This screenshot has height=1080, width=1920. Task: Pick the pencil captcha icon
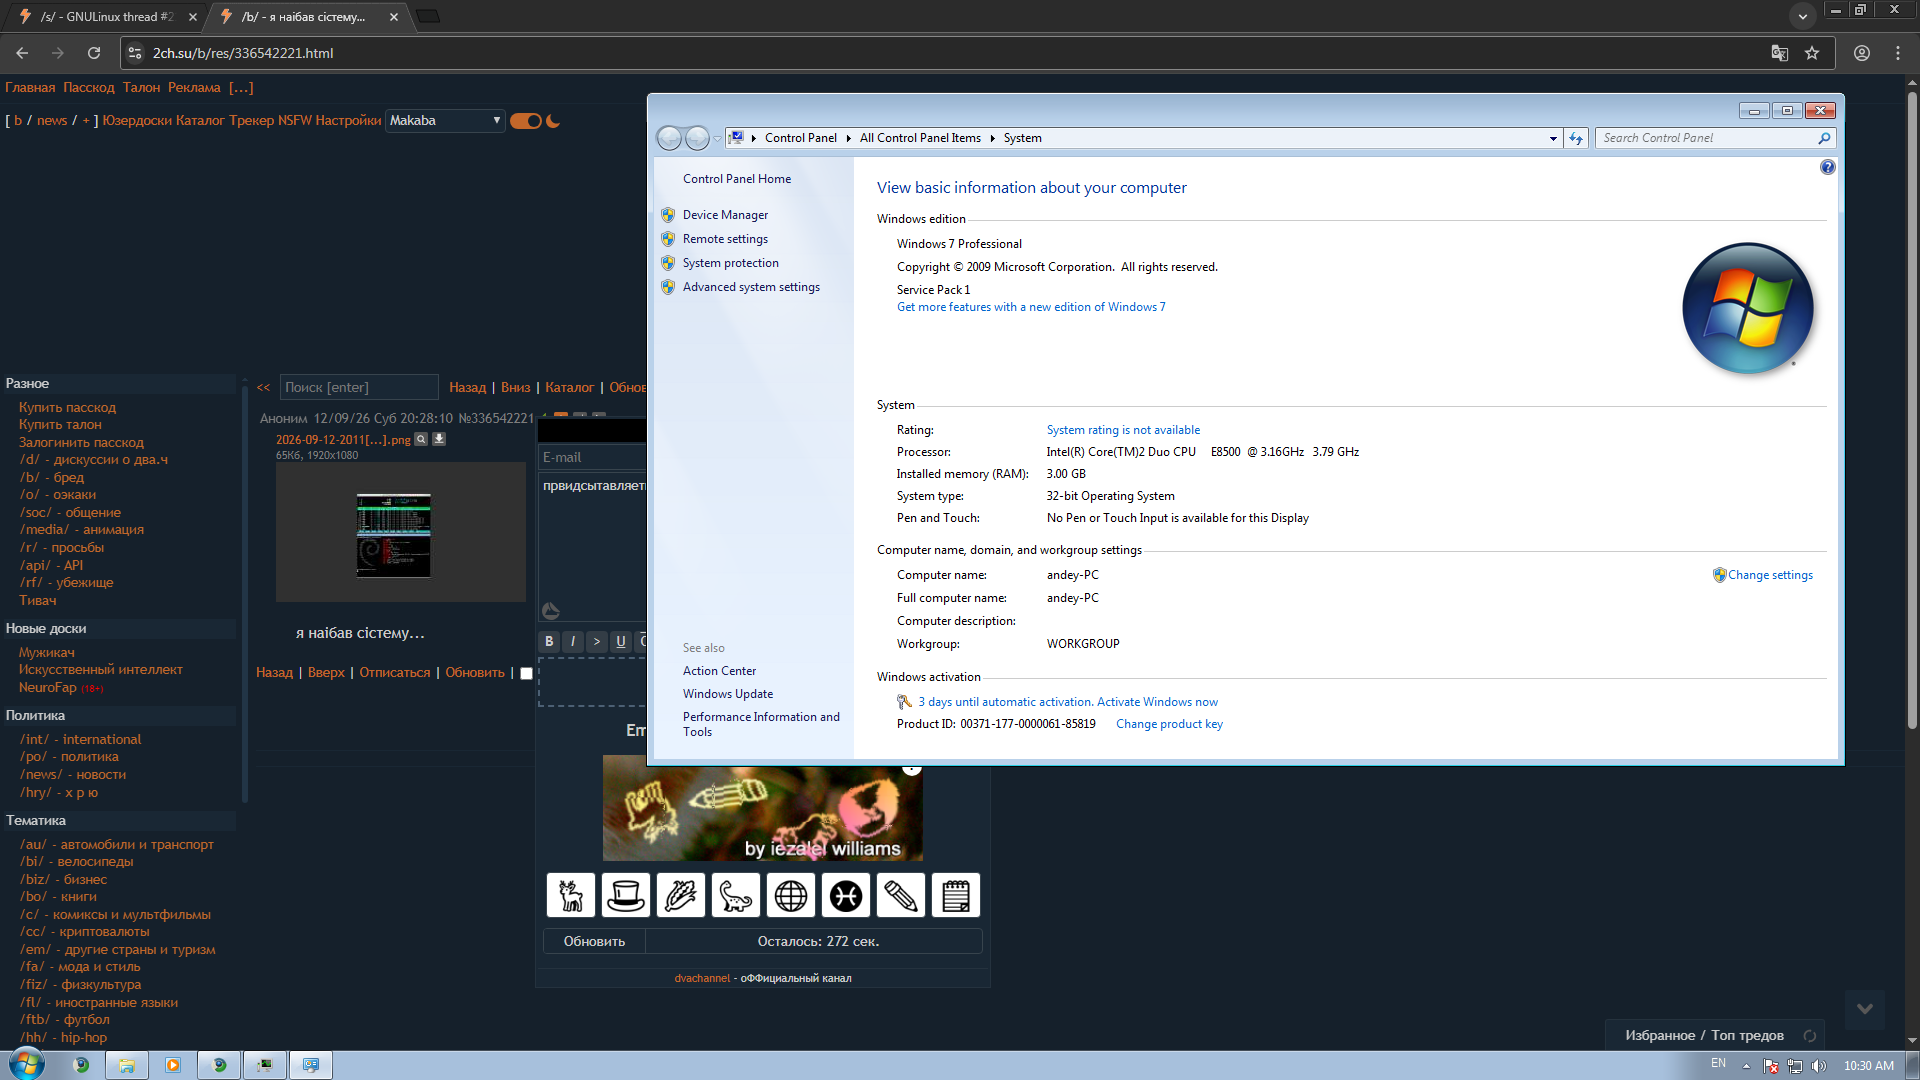[901, 895]
